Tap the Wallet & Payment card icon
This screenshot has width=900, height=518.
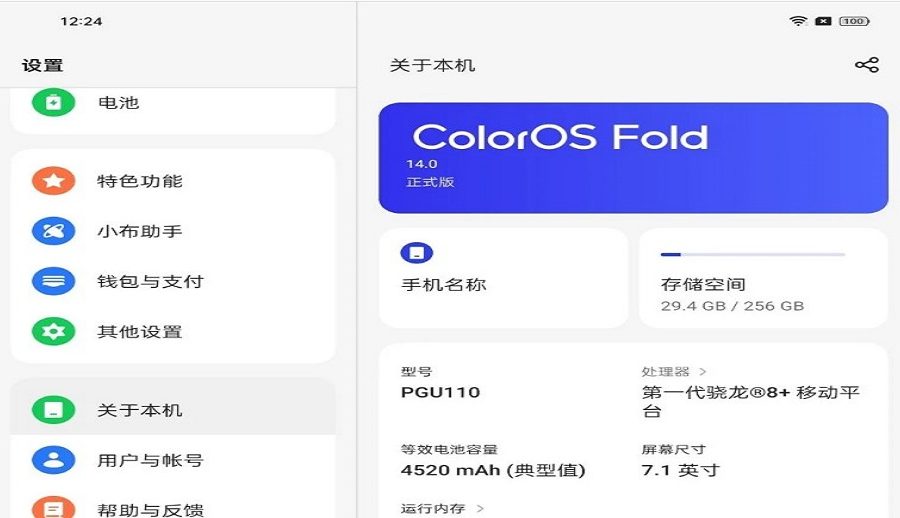pos(53,281)
